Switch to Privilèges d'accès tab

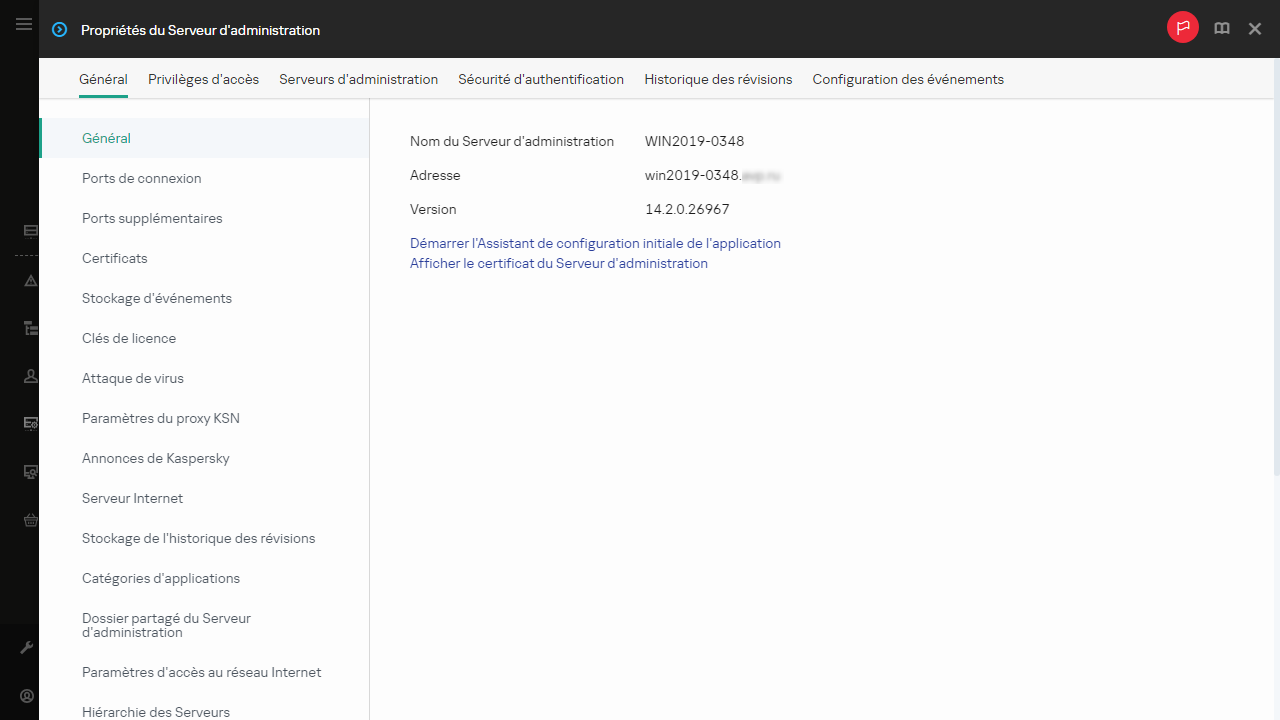pyautogui.click(x=203, y=79)
